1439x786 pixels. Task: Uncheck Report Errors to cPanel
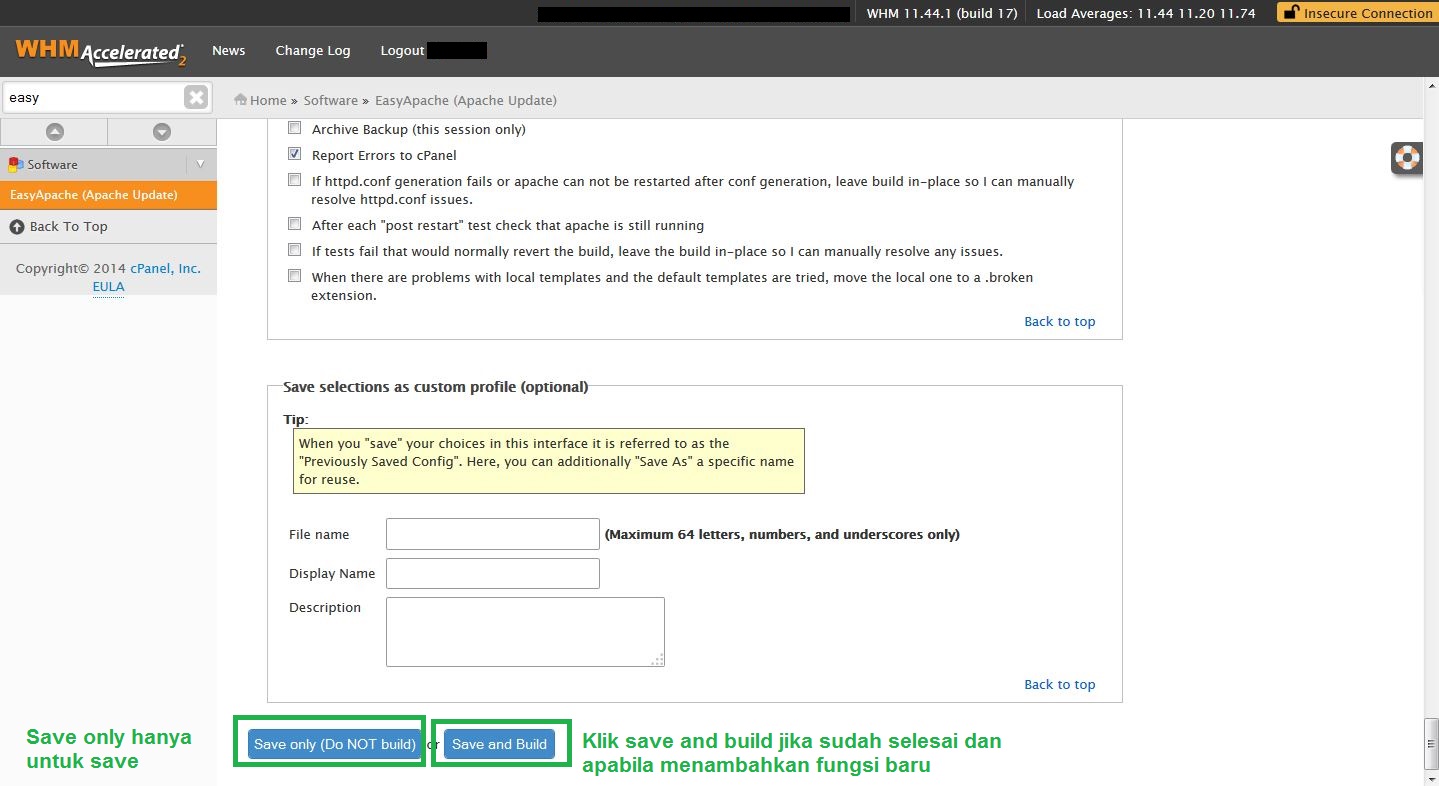[294, 154]
